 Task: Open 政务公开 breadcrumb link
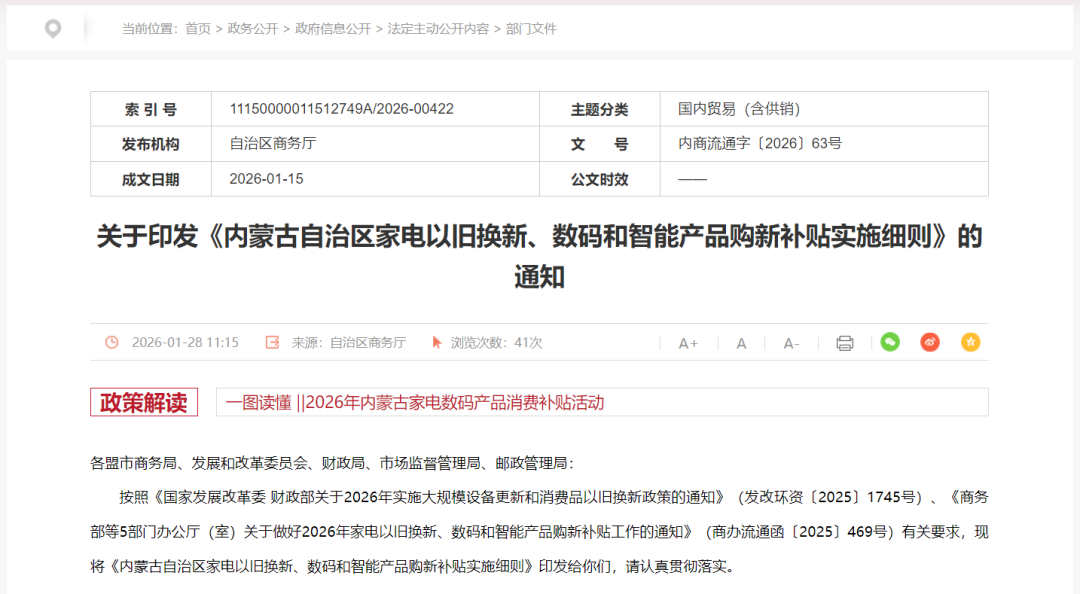coord(253,29)
